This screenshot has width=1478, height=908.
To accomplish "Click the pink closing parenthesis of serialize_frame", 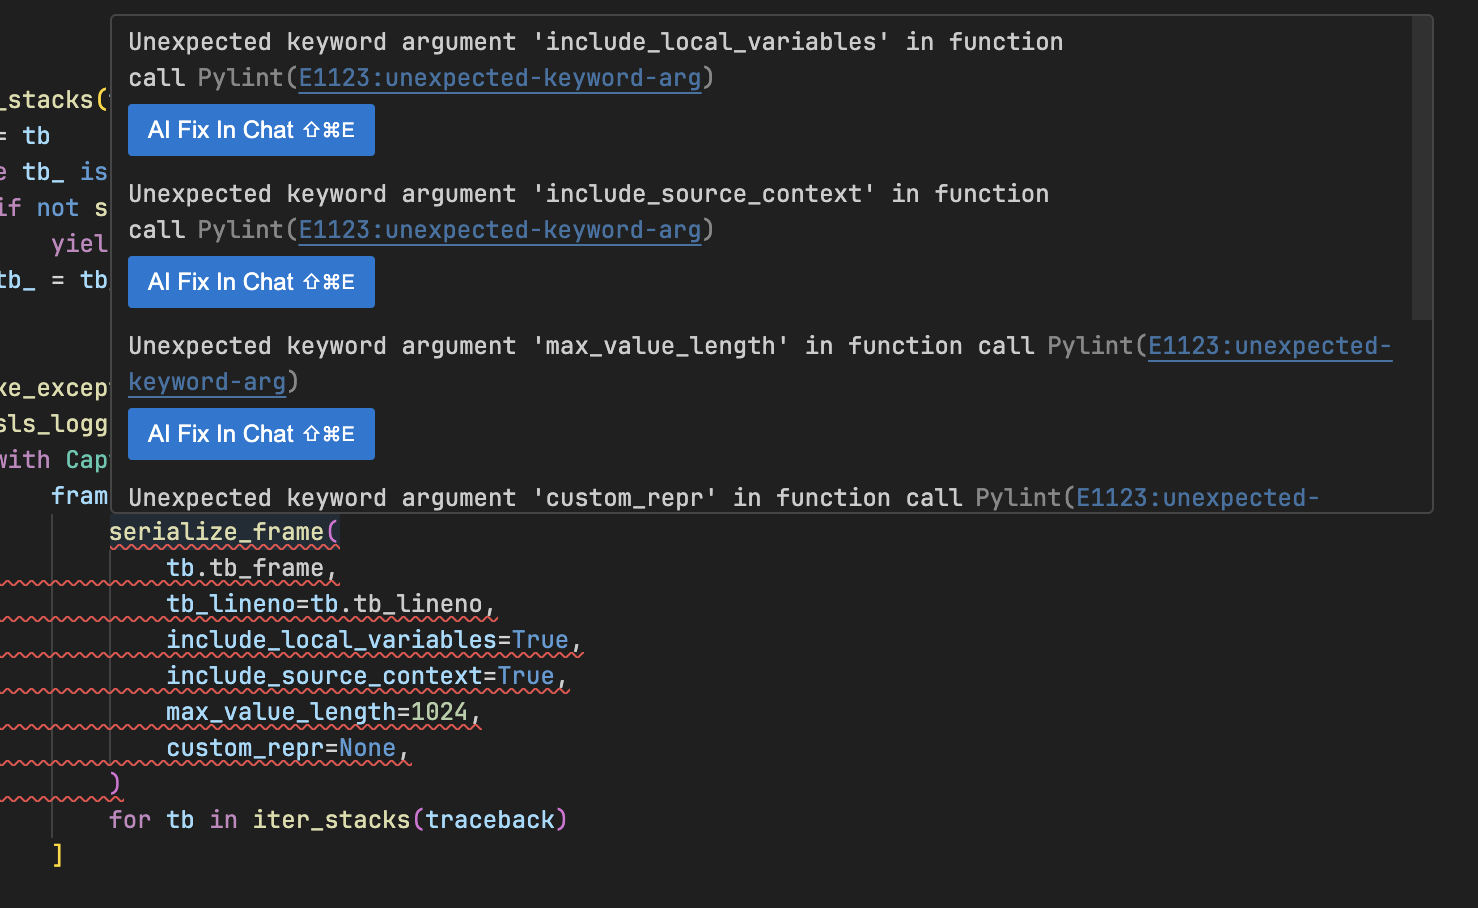I will tap(115, 784).
